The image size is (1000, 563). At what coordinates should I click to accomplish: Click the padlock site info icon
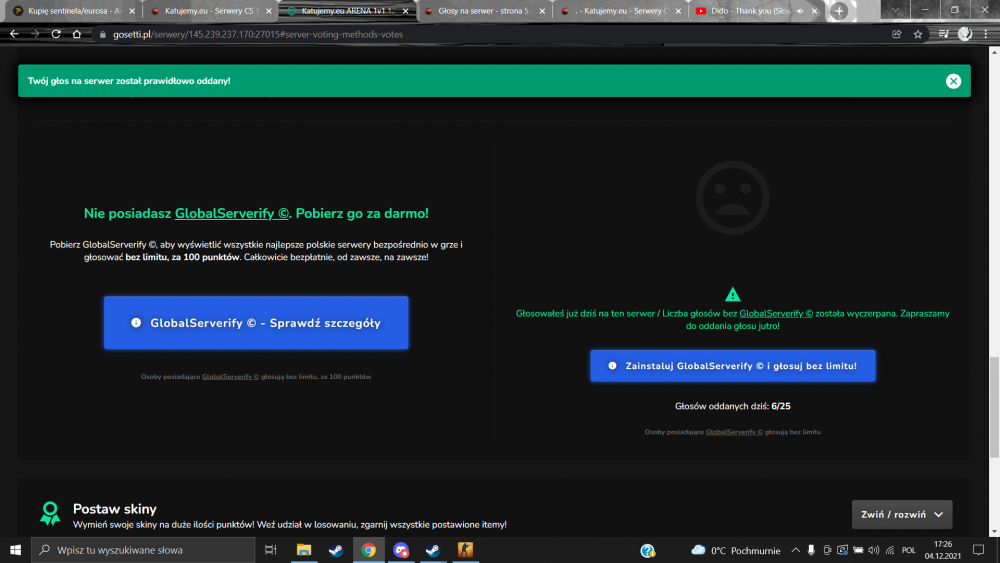point(102,34)
